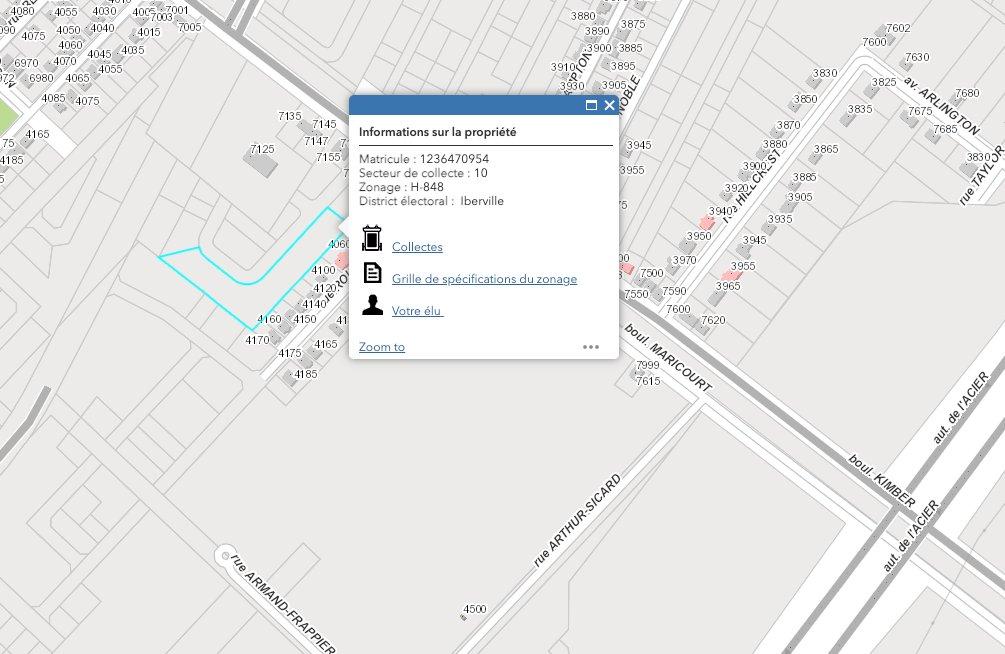Viewport: 1005px width, 654px height.
Task: Click the District électoral Iberville text
Action: coord(431,201)
